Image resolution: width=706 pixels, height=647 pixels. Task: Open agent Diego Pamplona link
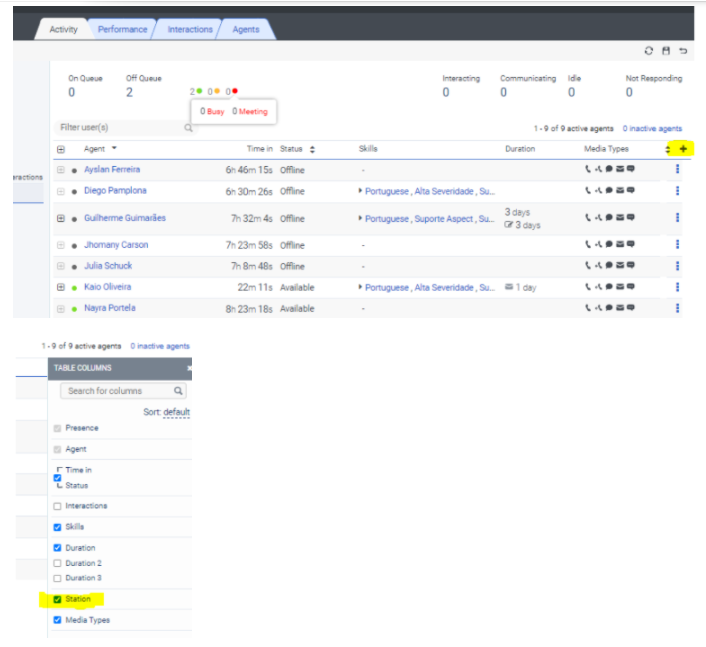pos(115,190)
